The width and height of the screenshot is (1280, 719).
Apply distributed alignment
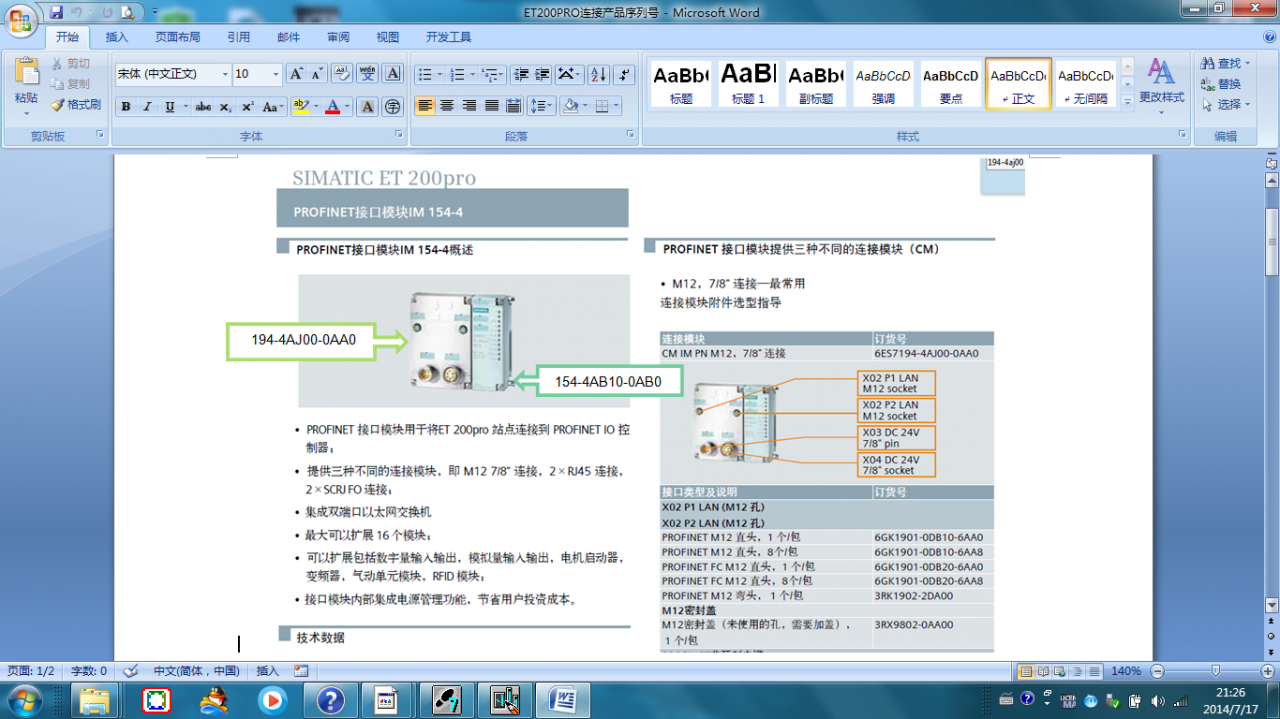coord(513,106)
